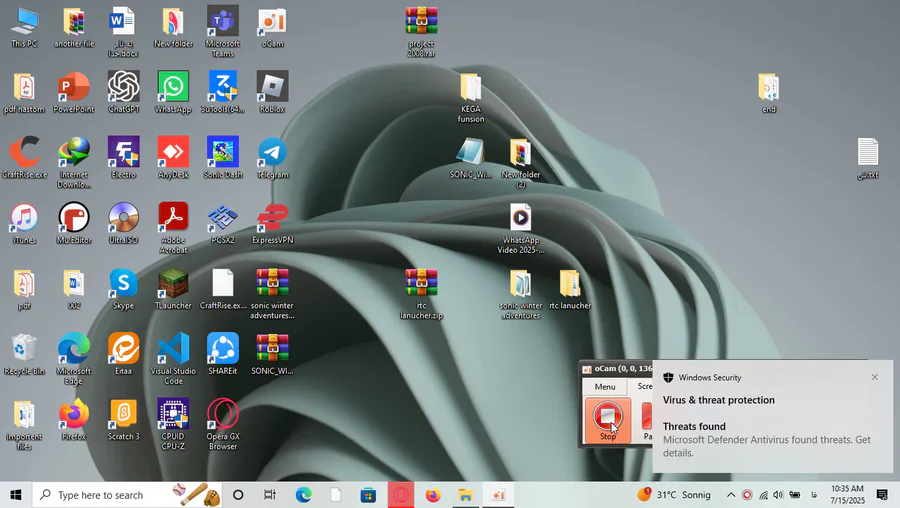Open network settings tray icon
Screen dimensions: 900x508
click(x=763, y=495)
